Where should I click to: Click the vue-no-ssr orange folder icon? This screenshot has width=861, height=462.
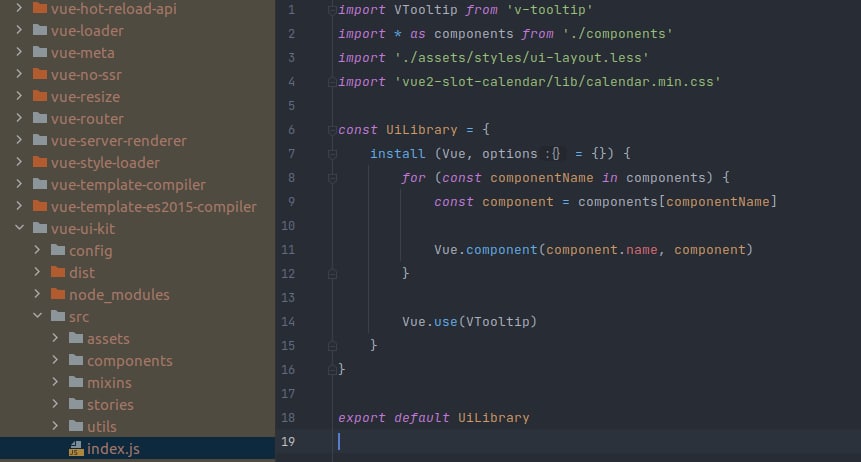point(40,74)
